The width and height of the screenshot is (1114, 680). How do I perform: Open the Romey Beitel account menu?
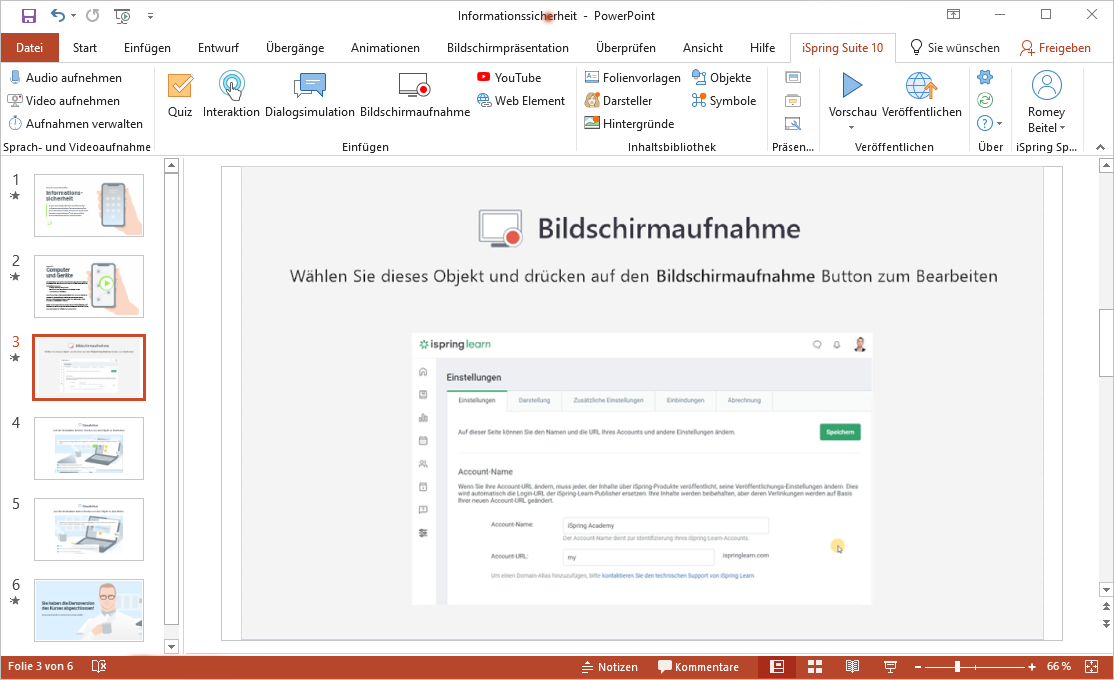coord(1047,102)
